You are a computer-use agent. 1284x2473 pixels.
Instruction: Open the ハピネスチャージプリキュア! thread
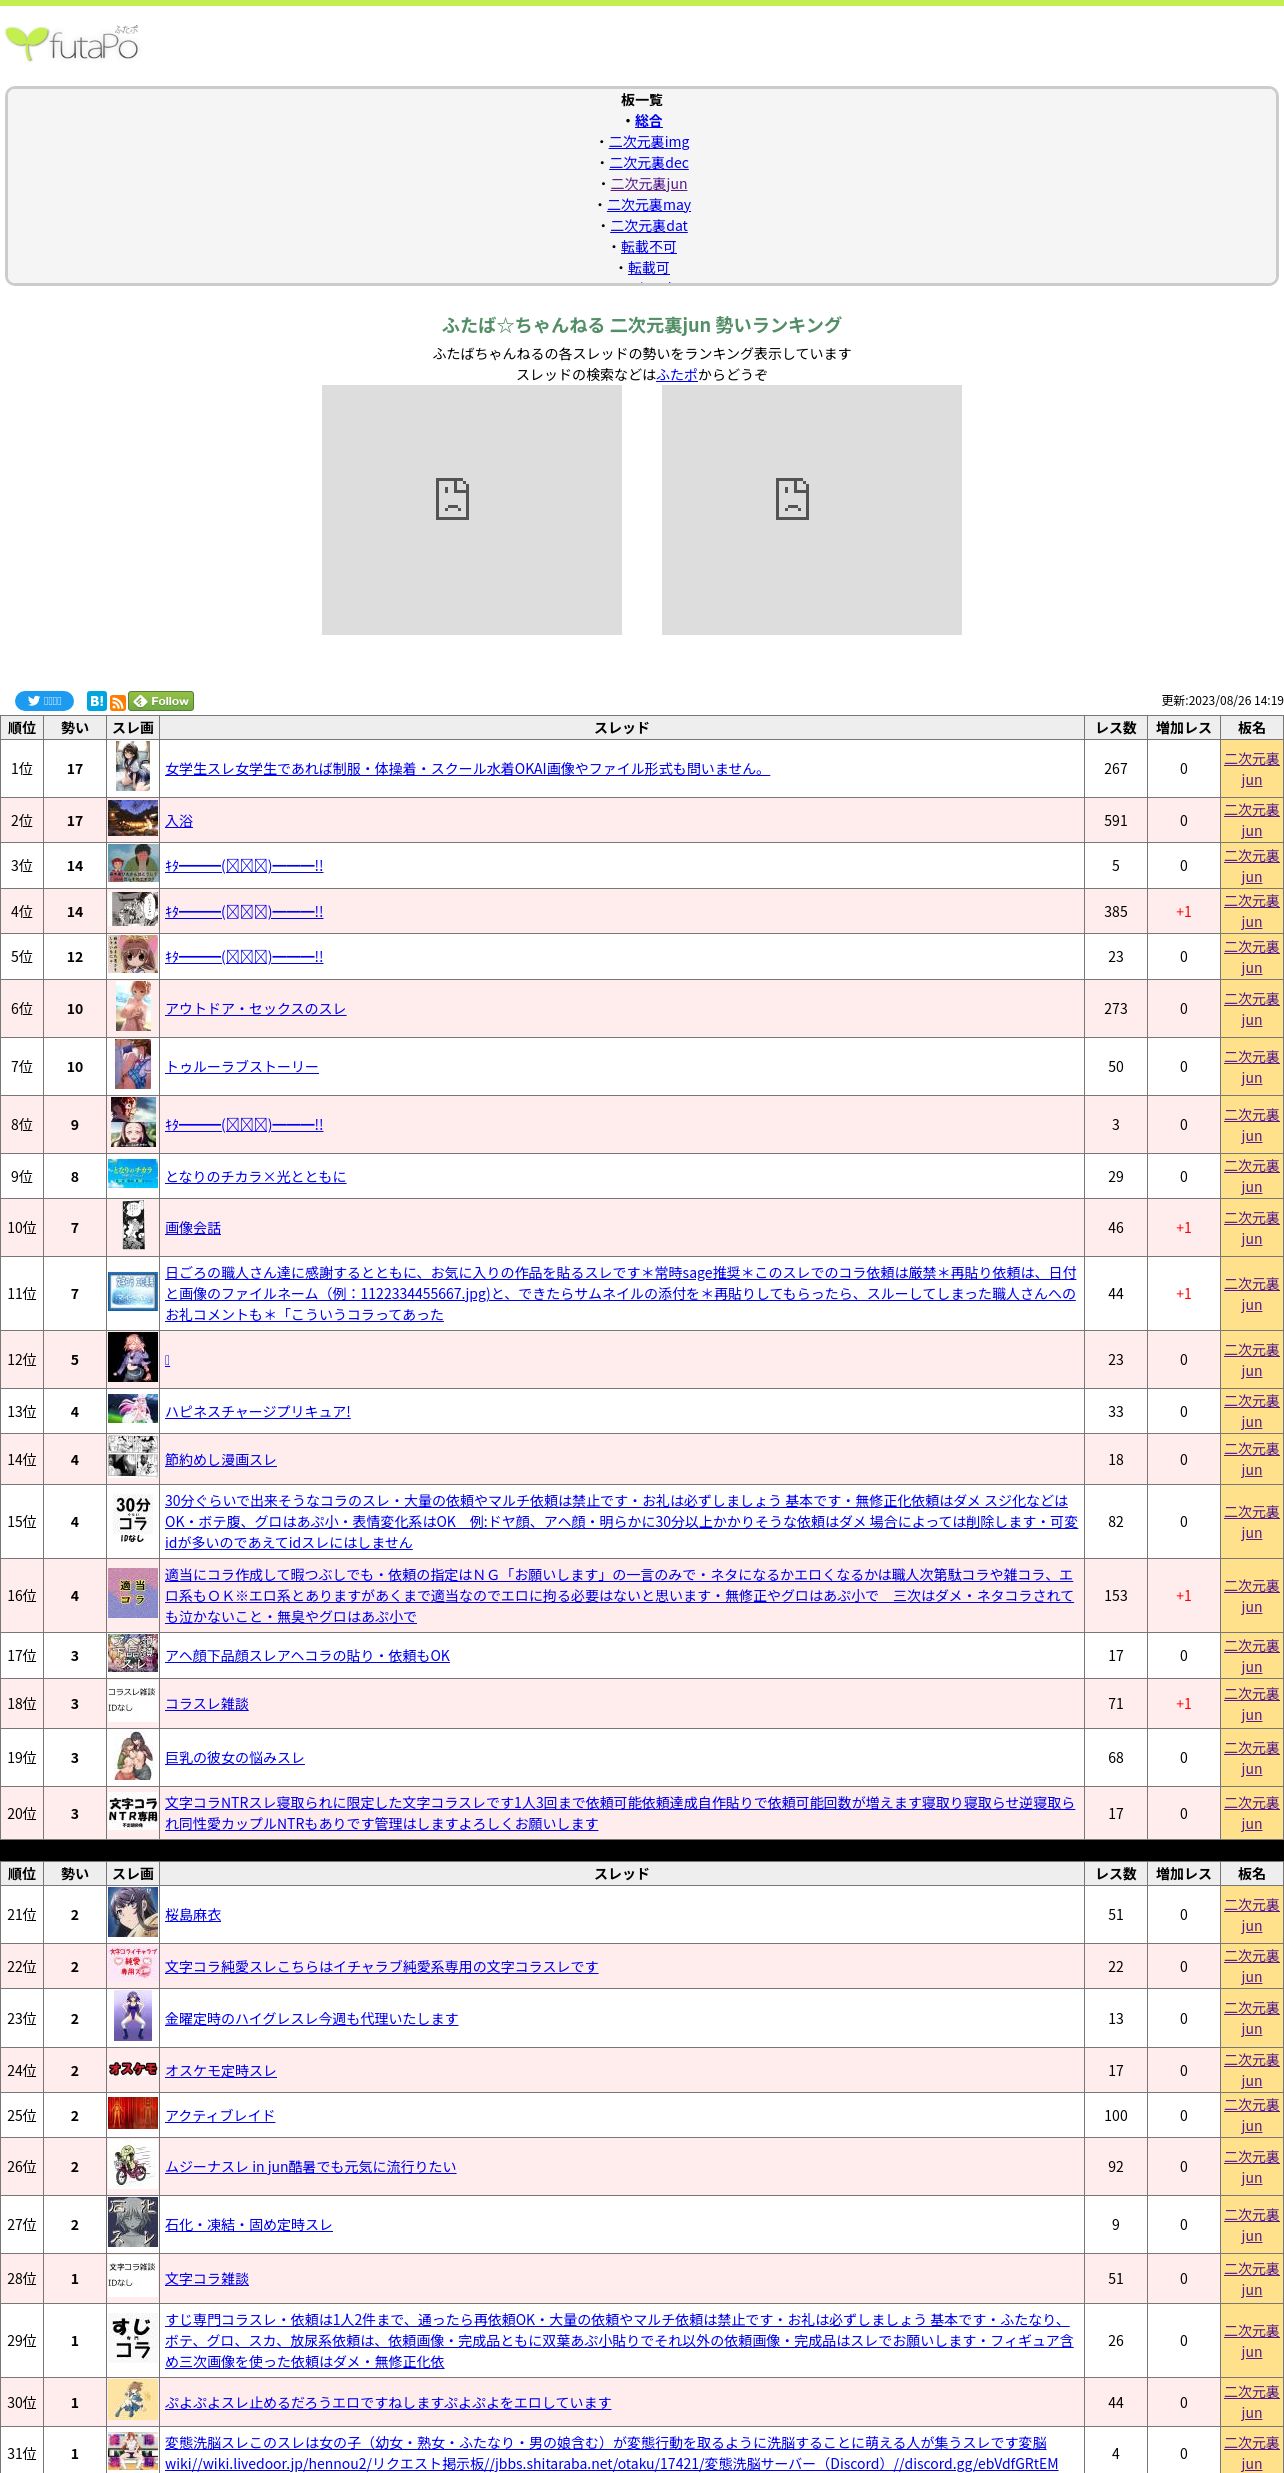[258, 1412]
